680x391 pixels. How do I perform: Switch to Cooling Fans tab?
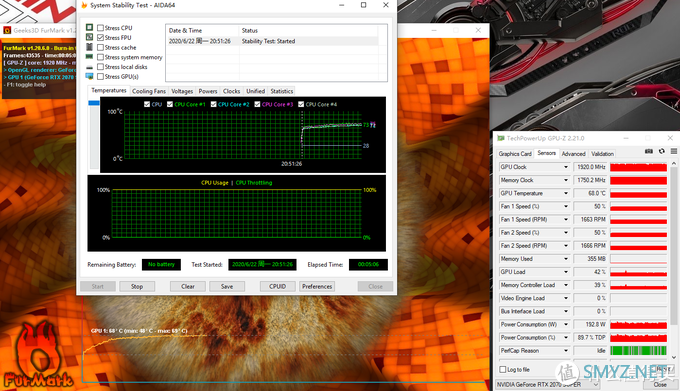click(149, 91)
